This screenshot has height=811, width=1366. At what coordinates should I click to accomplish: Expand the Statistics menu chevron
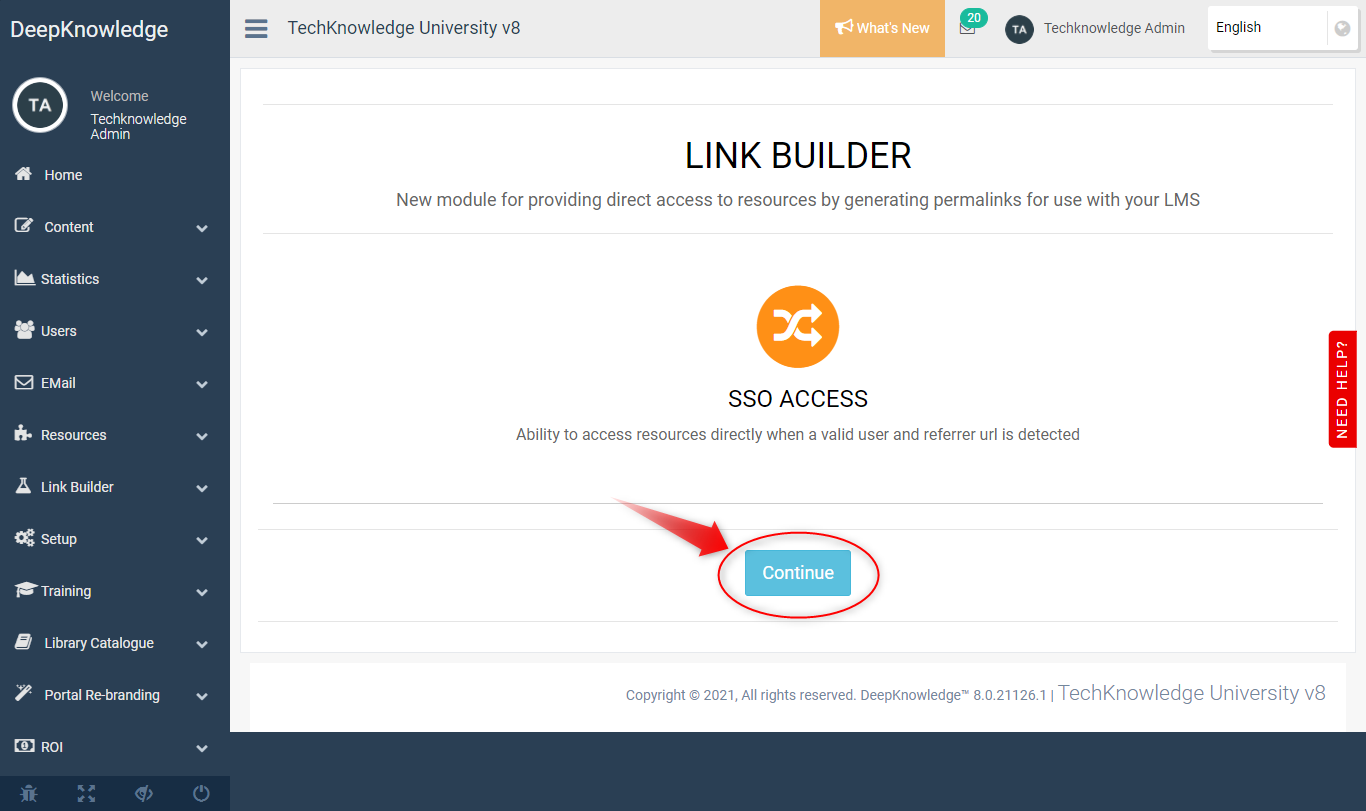(202, 280)
